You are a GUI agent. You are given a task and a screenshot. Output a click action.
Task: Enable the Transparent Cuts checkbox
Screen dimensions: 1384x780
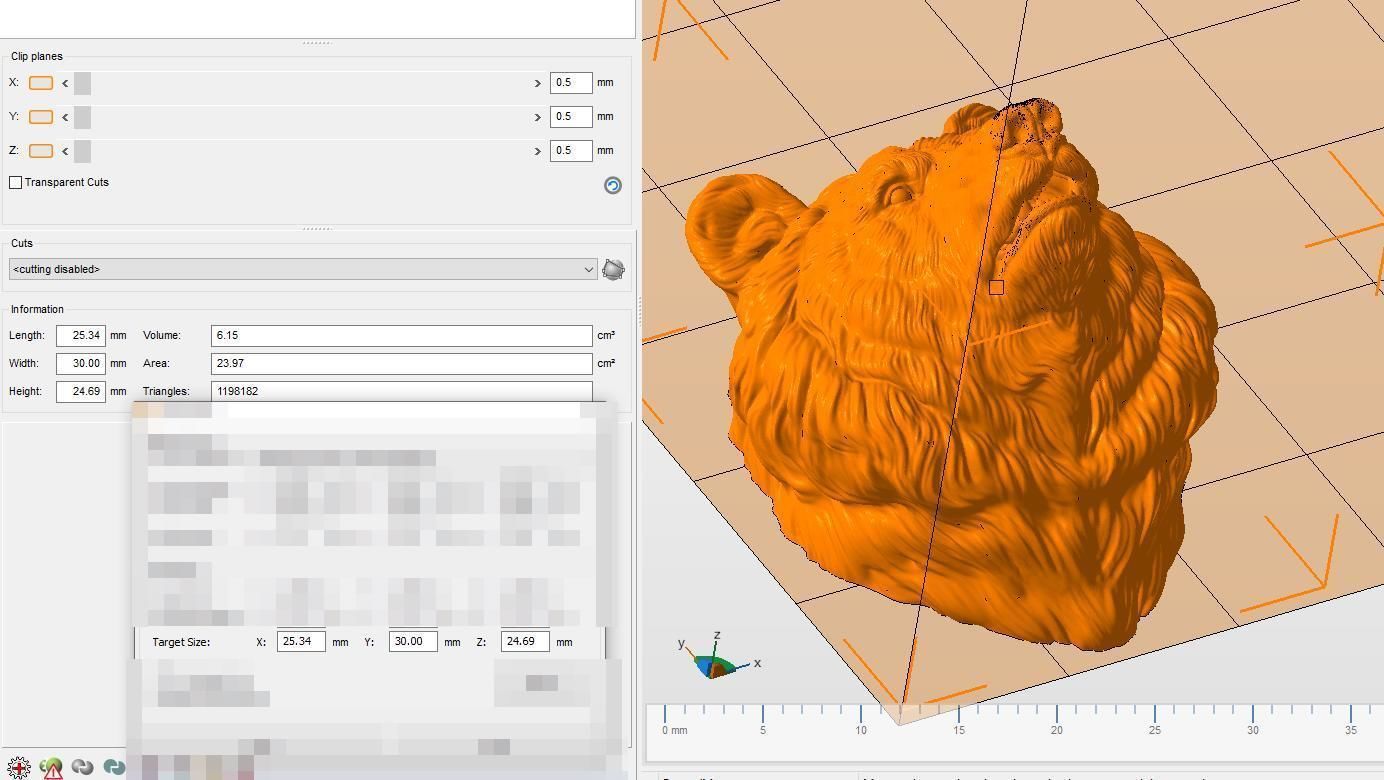tap(16, 182)
